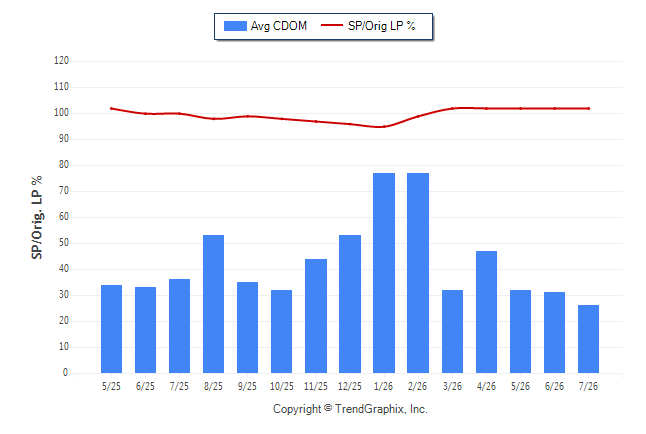Click the 2/26 bar in the chart

418,273
